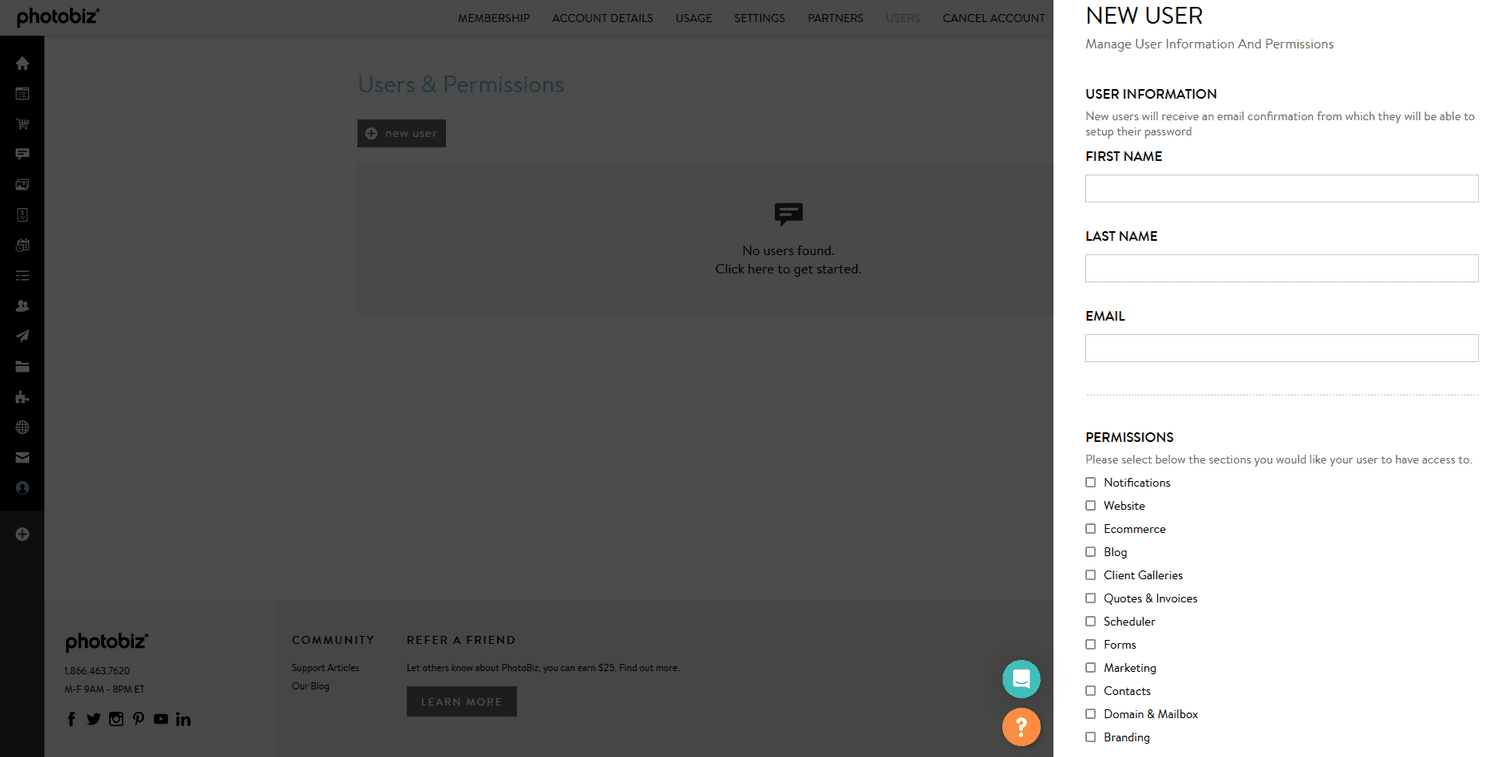1500x757 pixels.
Task: Open the Domain globe icon
Action: 22,427
